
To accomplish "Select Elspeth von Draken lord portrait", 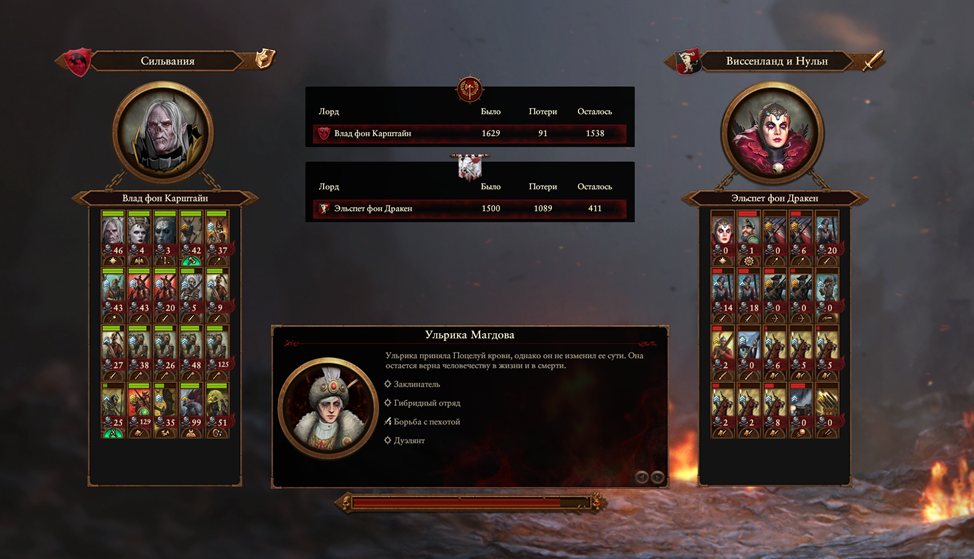I will pos(772,132).
